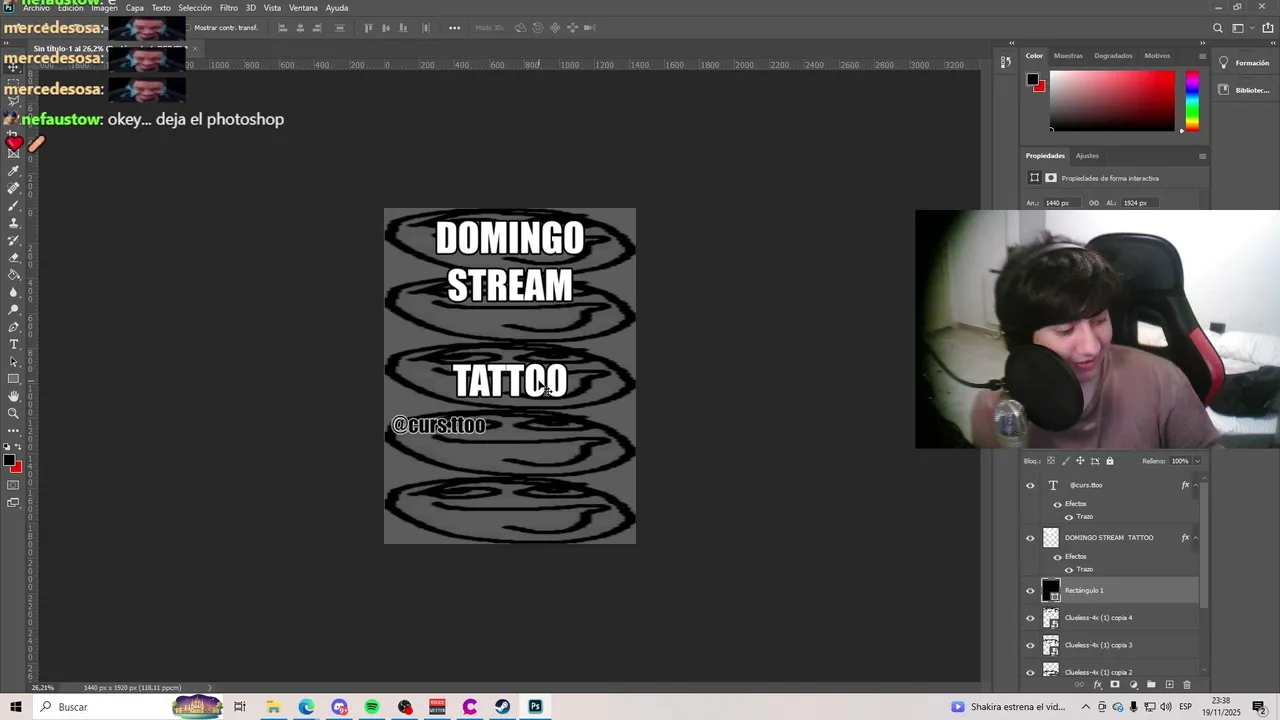Select the Hand tool
The height and width of the screenshot is (720, 1280).
coord(14,396)
